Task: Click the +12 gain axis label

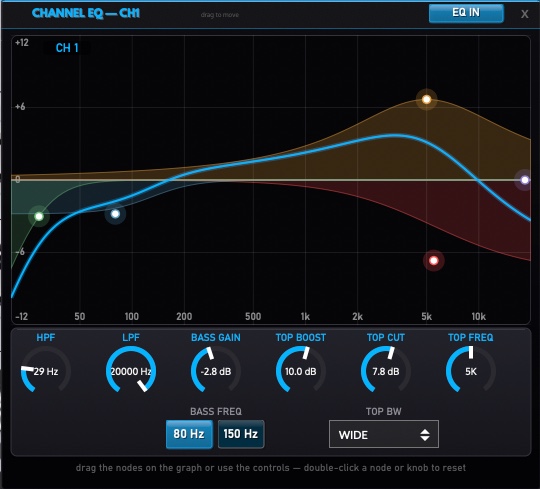Action: pos(22,43)
